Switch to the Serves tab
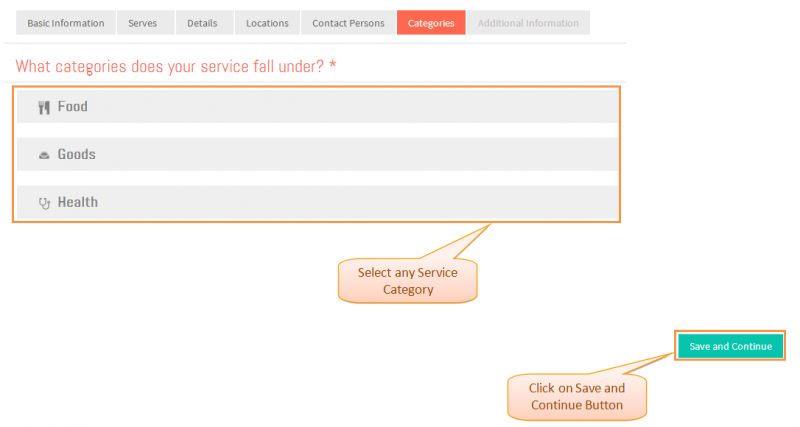Screen dimensions: 800x427 [145, 23]
